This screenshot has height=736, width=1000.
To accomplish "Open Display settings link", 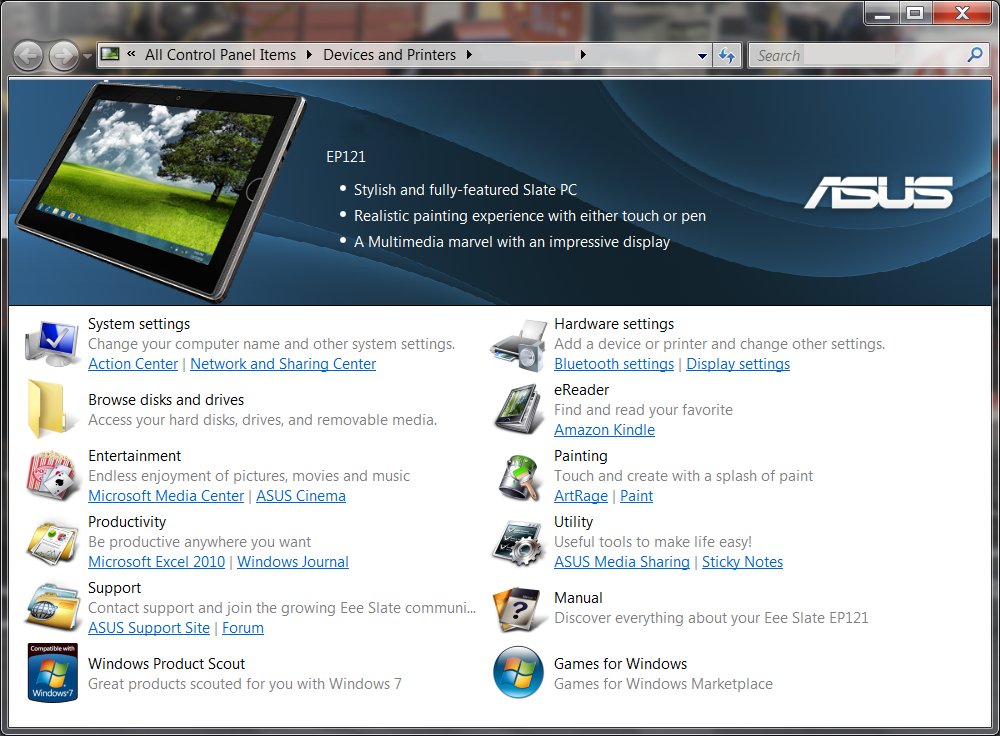I will 739,364.
